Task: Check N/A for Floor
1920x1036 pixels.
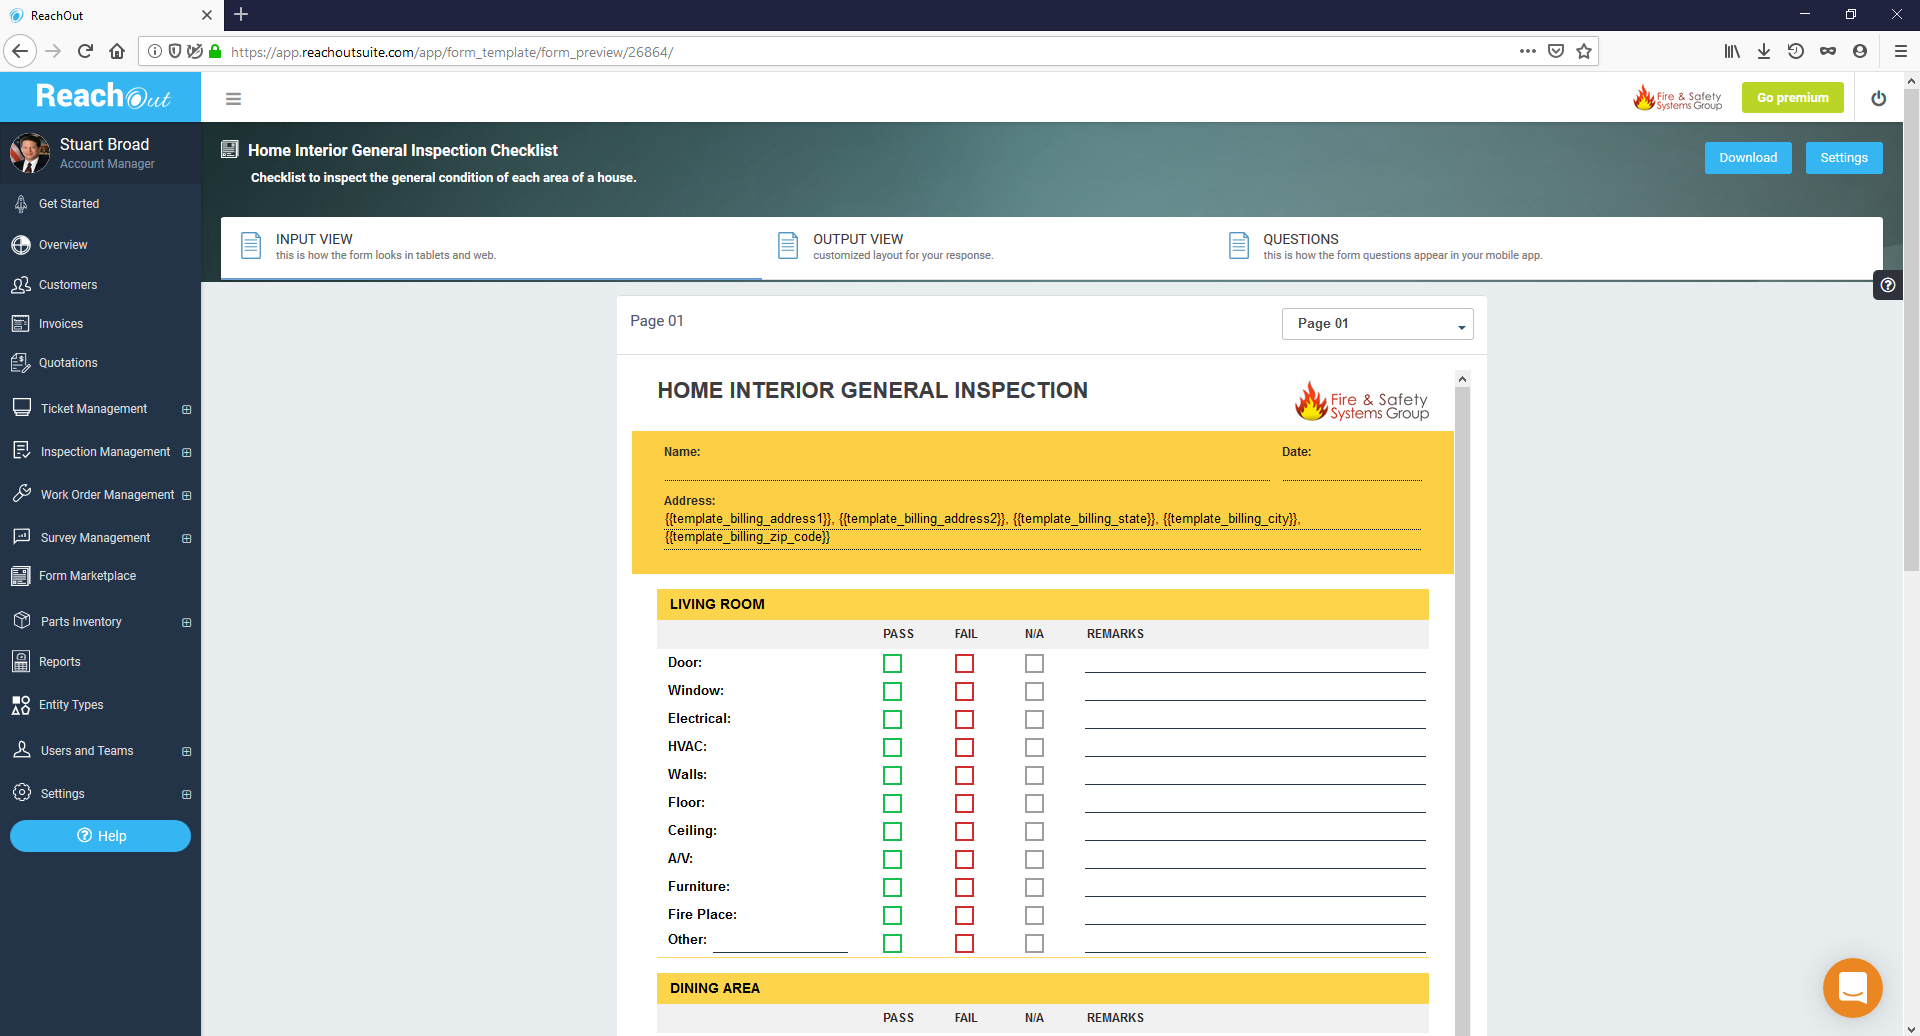Action: coord(1034,804)
